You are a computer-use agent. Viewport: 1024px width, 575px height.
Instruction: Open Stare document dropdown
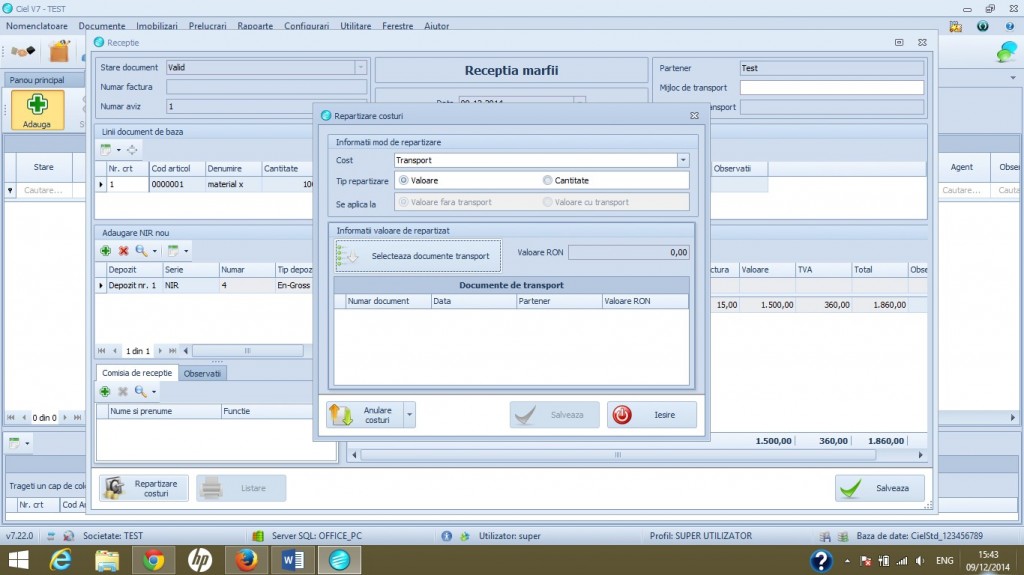360,67
